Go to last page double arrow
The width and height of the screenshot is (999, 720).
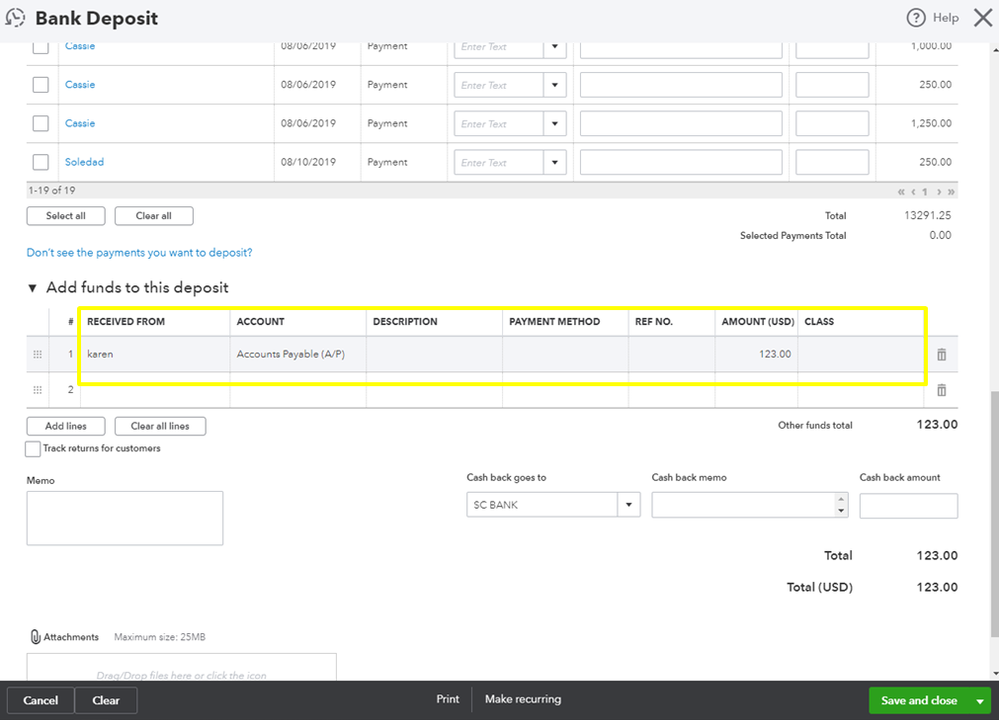(x=951, y=191)
